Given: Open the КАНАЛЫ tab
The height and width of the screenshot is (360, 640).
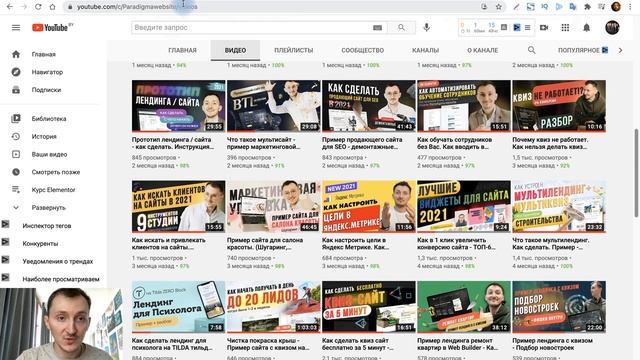Looking at the screenshot, I should [x=425, y=50].
